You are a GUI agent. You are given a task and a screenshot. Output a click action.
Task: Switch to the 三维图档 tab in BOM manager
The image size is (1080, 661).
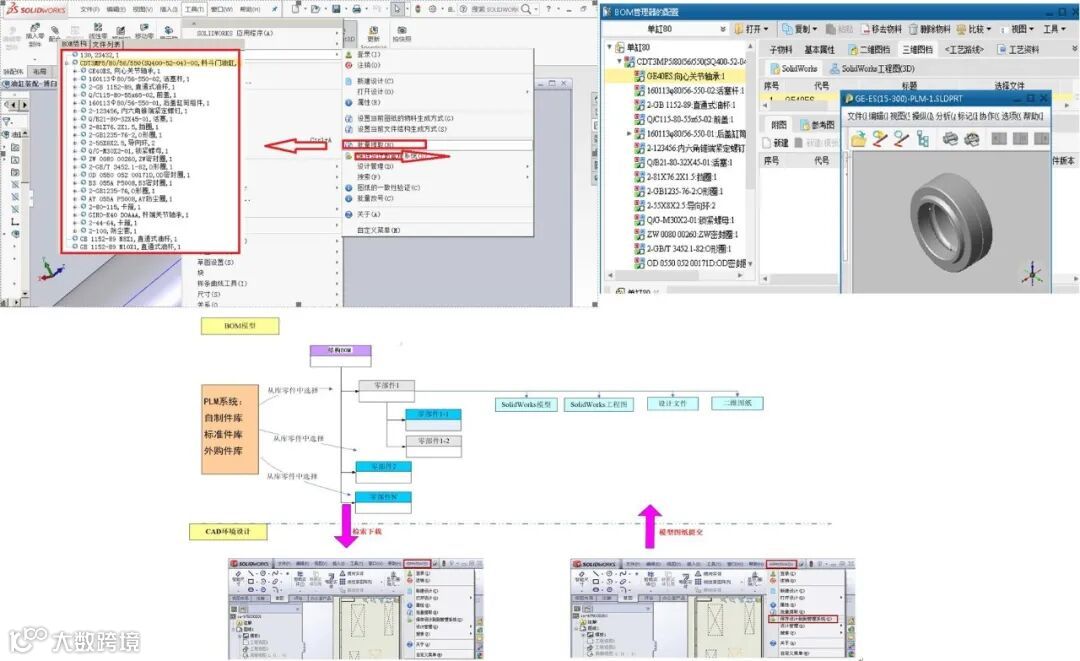[917, 50]
